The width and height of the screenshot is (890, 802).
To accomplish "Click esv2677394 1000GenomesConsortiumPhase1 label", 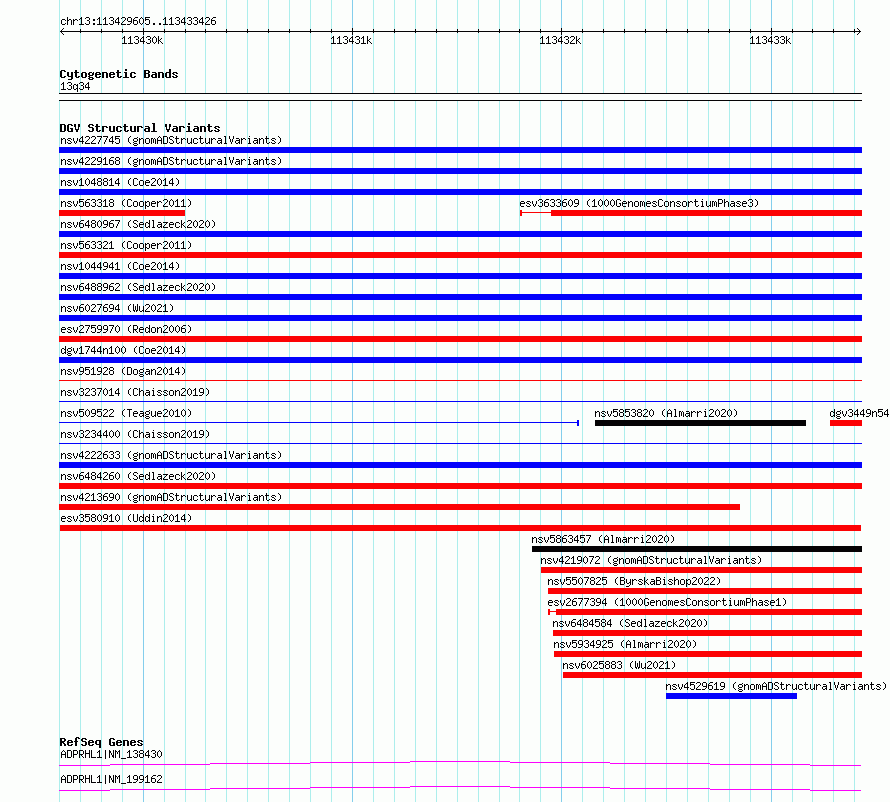I will pos(667,602).
